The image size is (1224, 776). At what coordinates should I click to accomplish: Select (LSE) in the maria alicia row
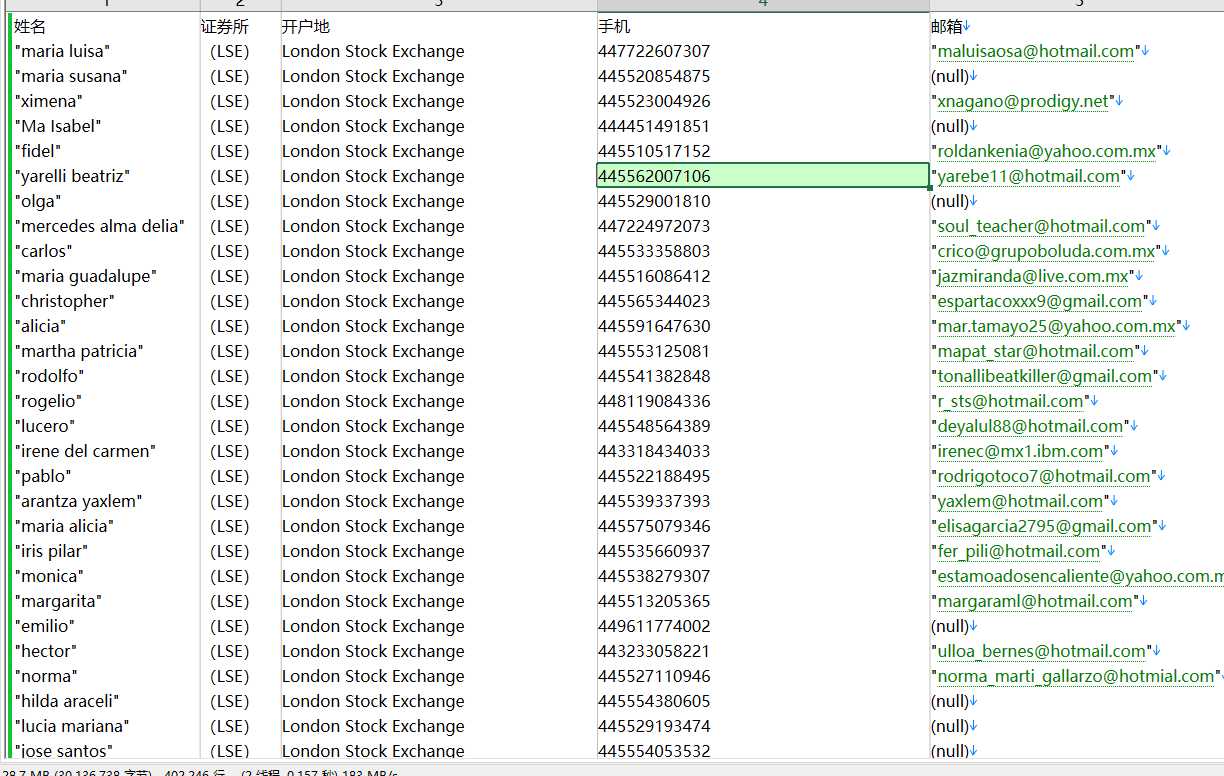click(x=229, y=526)
